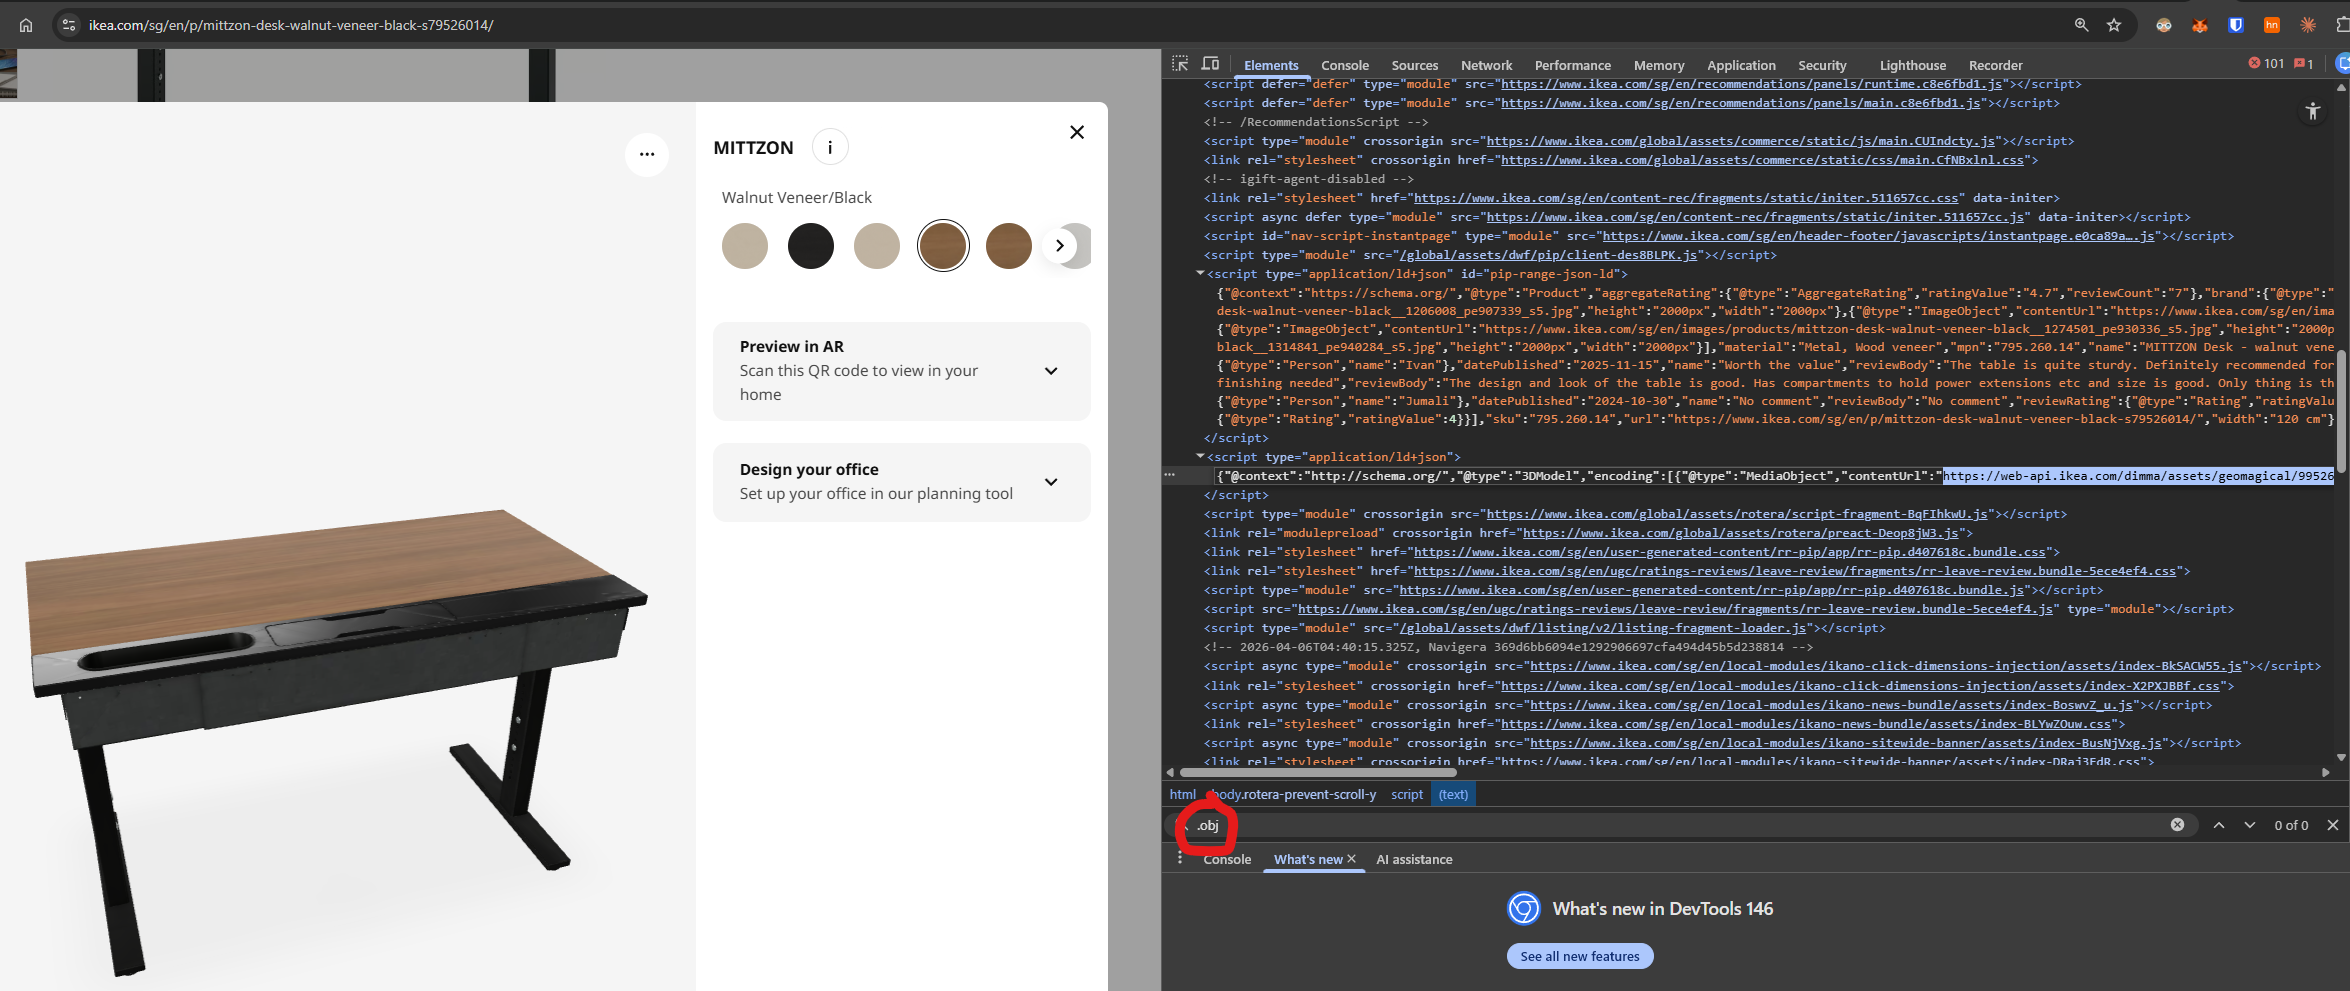Open the three-dot menu on the 3D viewer
2350x991 pixels.
[x=647, y=154]
